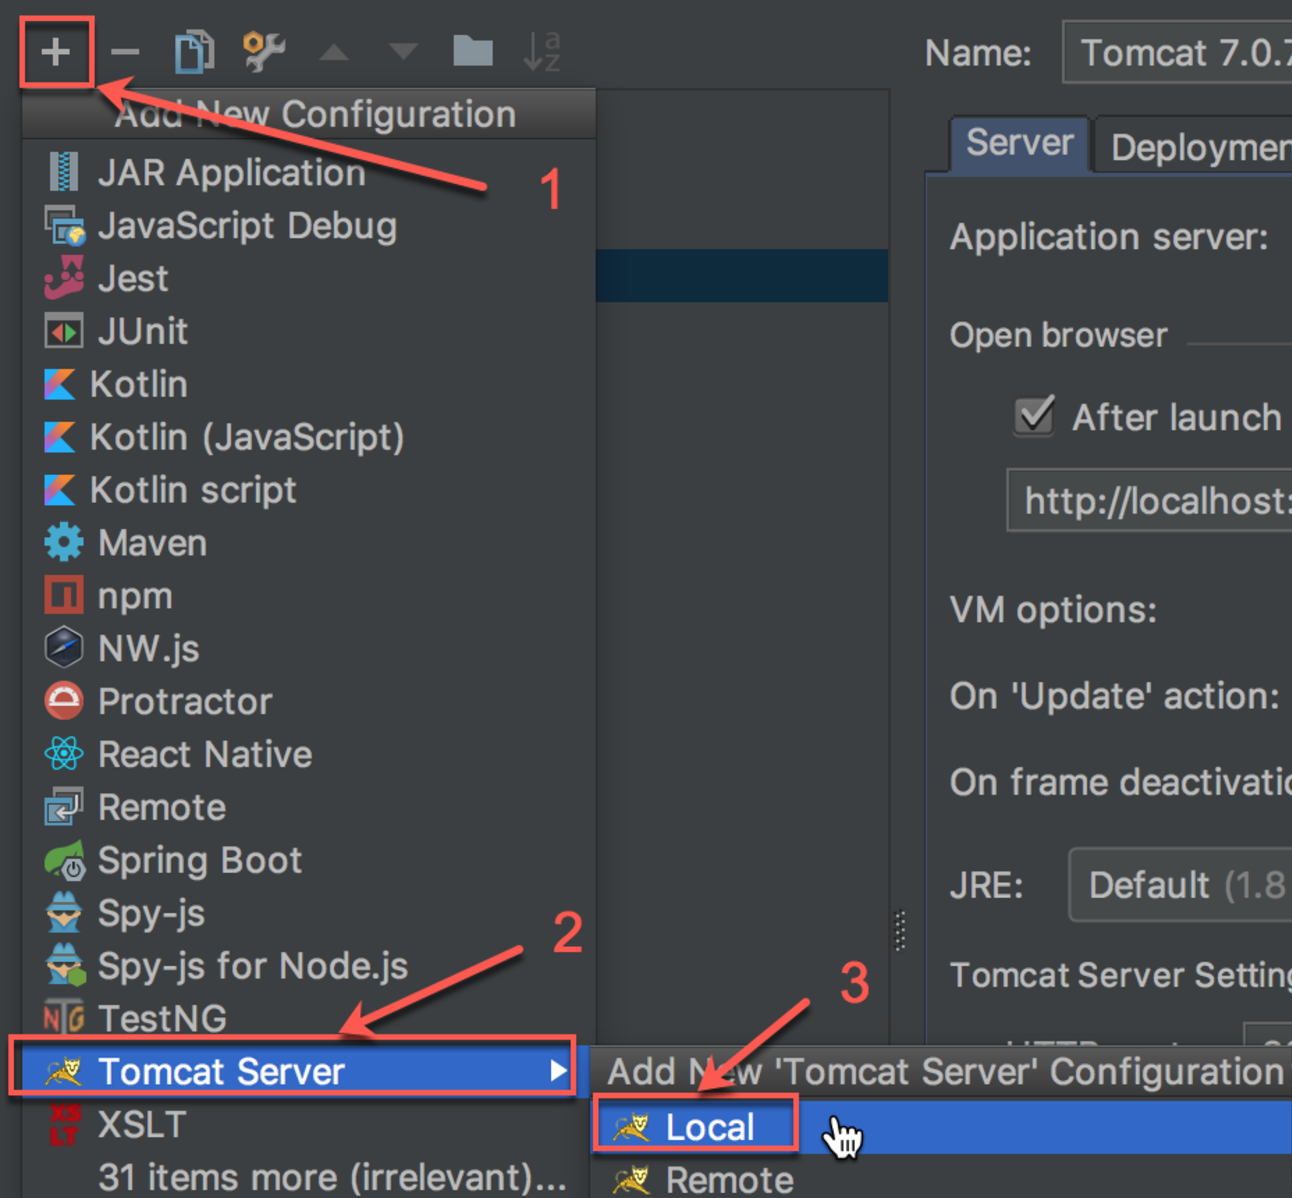Select the plain Spy-js entry
This screenshot has height=1198, width=1292.
(309, 914)
